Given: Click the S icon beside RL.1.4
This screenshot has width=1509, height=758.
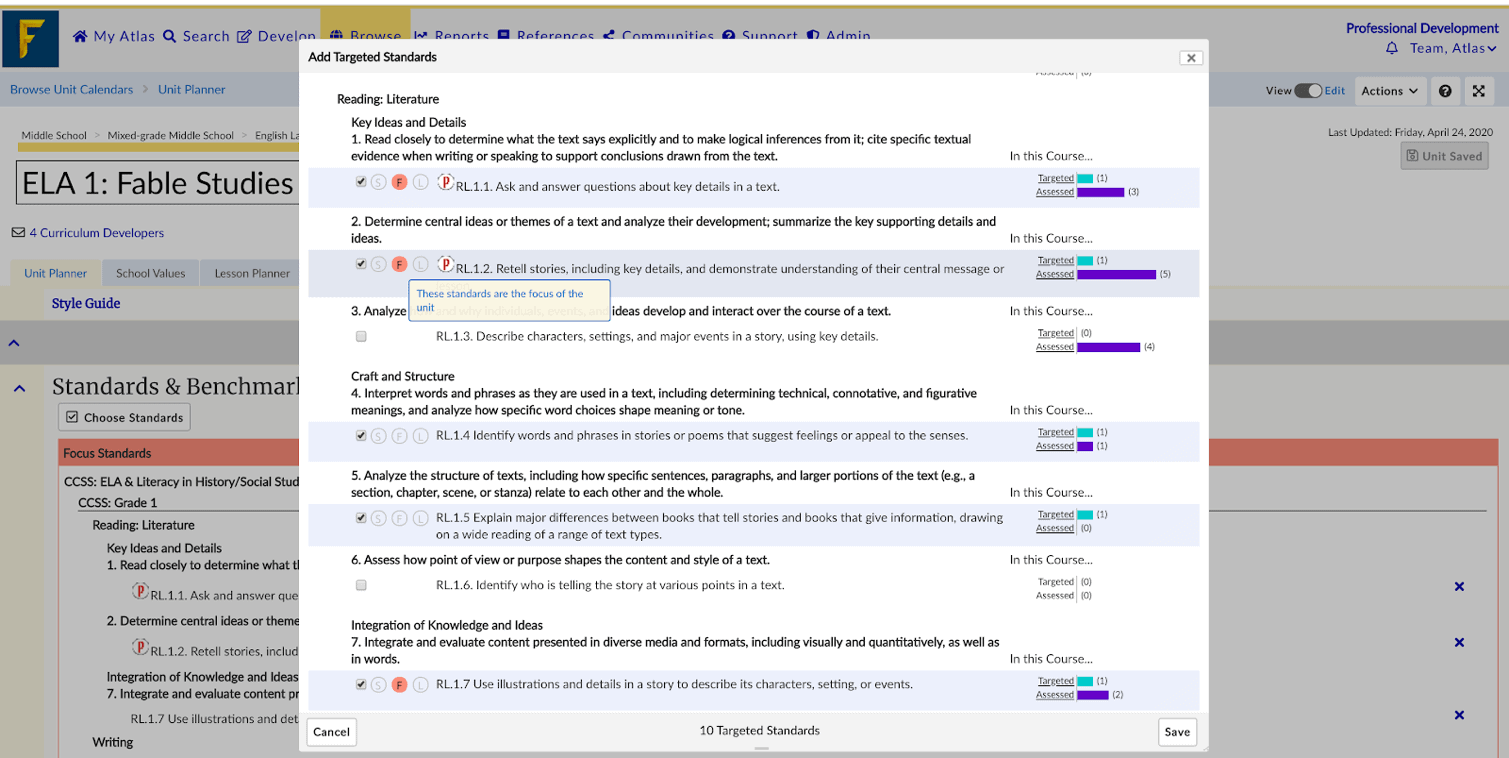Looking at the screenshot, I should tap(378, 436).
